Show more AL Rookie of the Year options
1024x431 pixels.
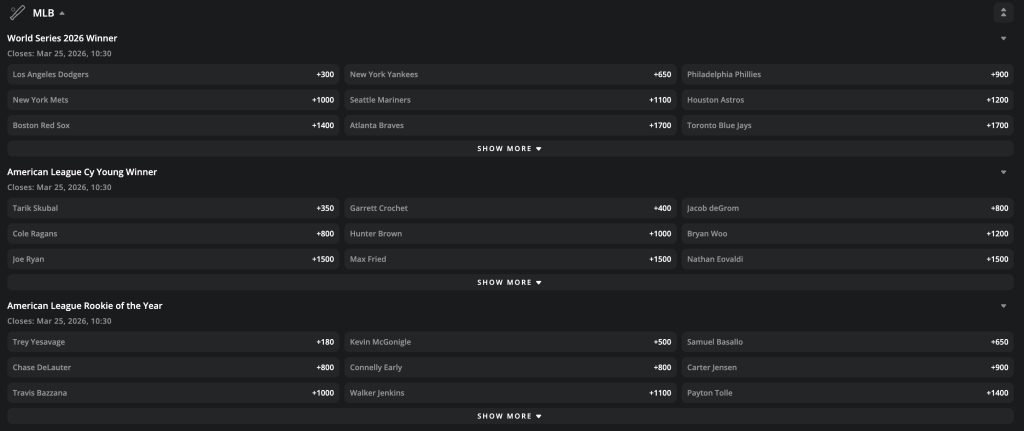(510, 417)
